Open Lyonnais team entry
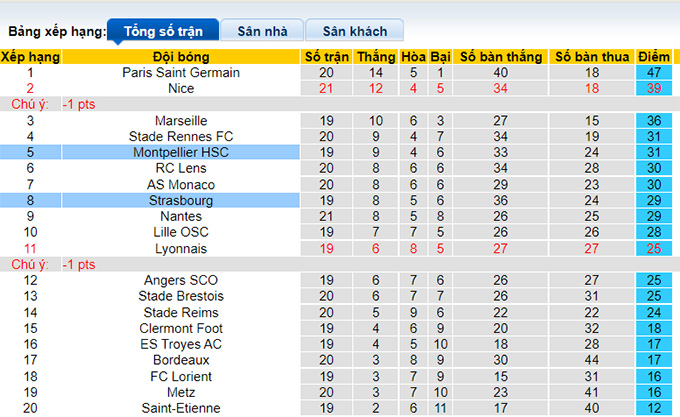This screenshot has height=417, width=680. click(x=181, y=248)
